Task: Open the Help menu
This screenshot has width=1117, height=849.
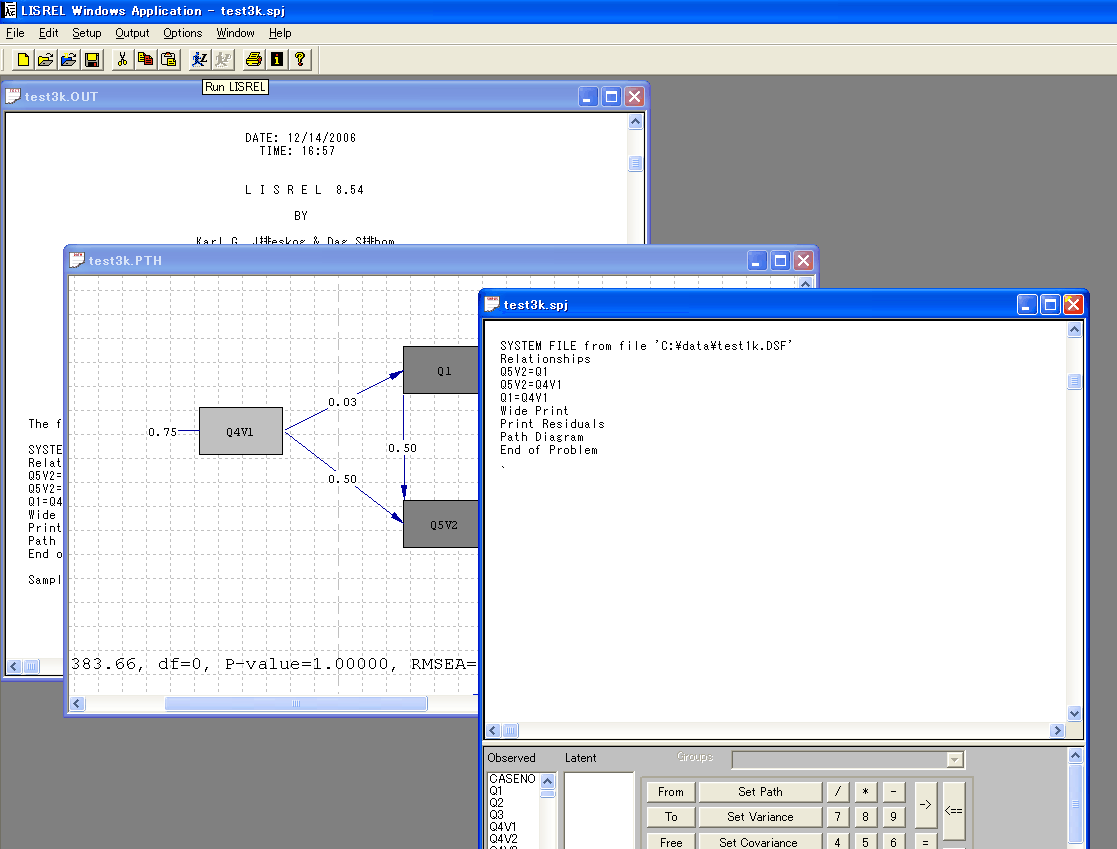Action: pos(280,33)
